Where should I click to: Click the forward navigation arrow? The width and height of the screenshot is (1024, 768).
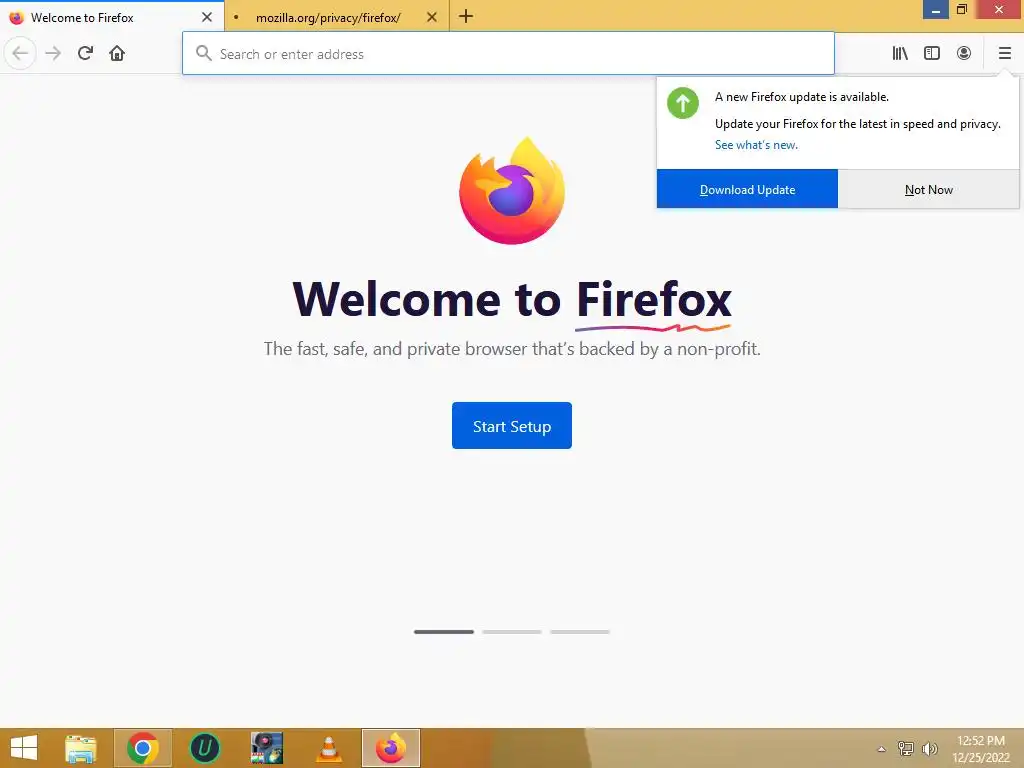pyautogui.click(x=54, y=54)
